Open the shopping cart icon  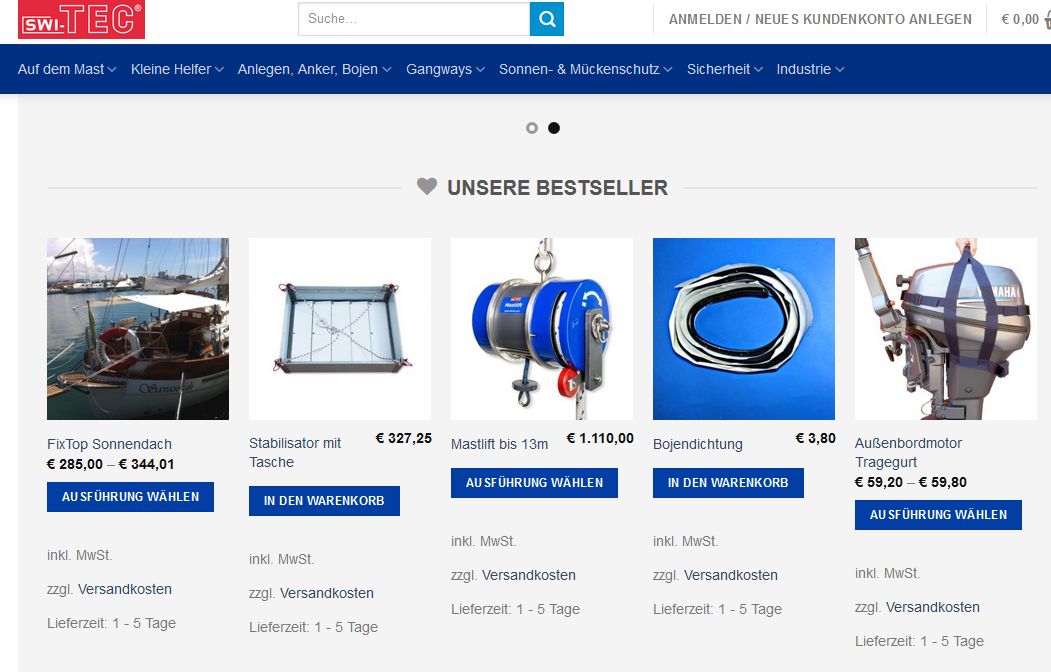tap(1047, 19)
